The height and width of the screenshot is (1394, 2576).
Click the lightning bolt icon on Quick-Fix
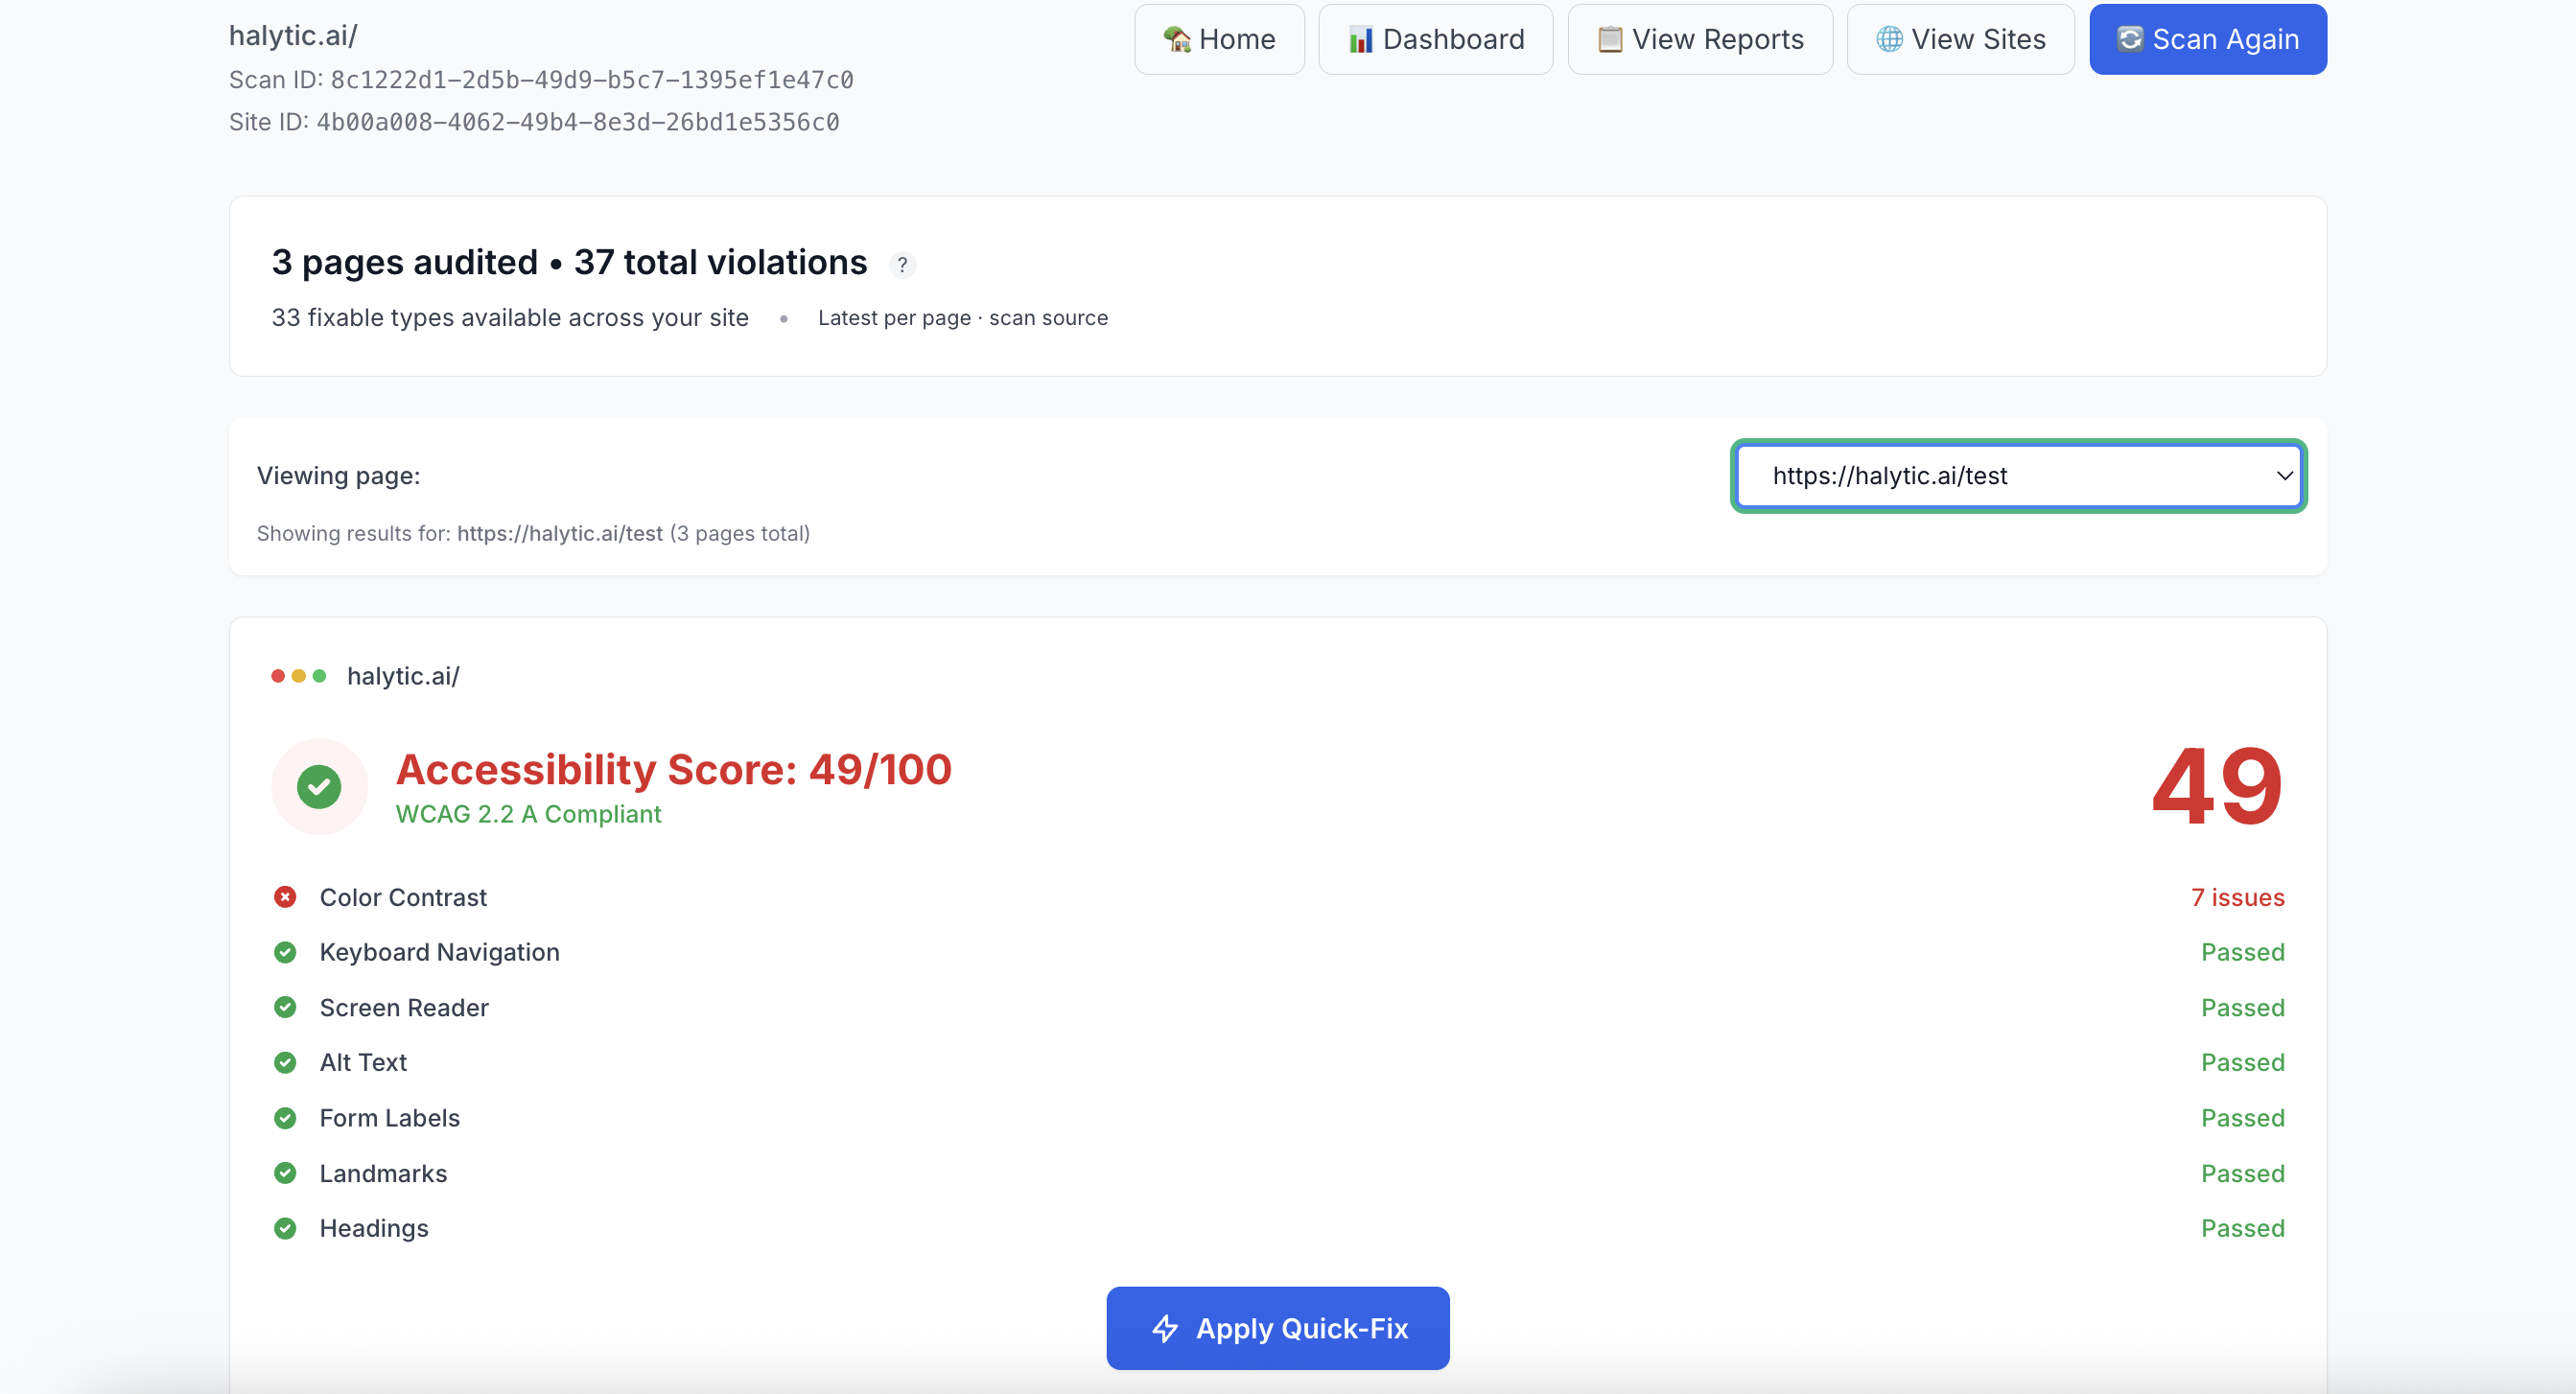1165,1328
